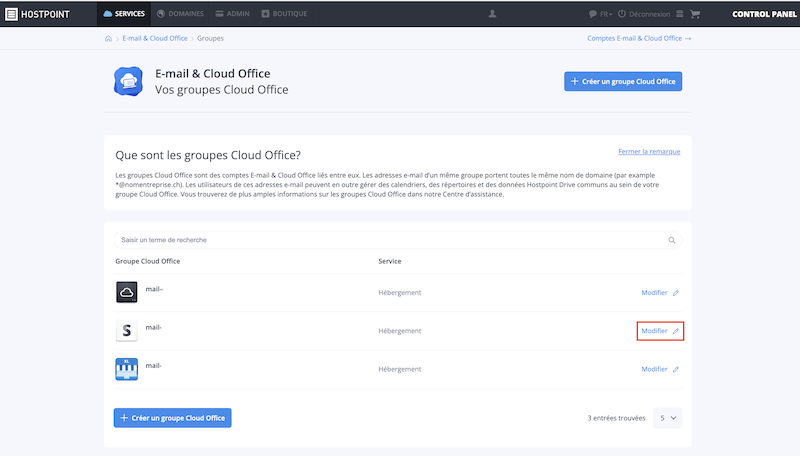This screenshot has width=800, height=456.
Task: Click the E-mail & Cloud Office header icon
Action: 128,81
